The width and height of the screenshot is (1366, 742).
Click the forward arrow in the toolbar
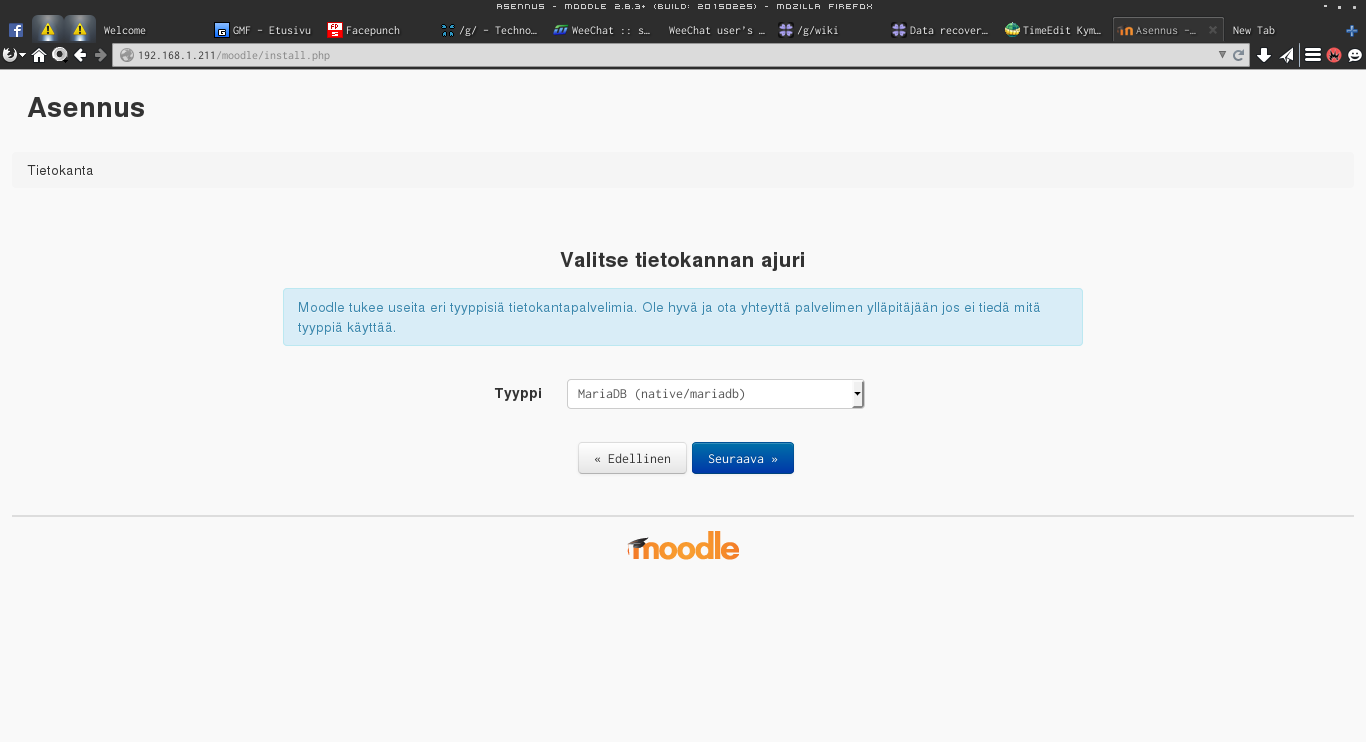[100, 55]
